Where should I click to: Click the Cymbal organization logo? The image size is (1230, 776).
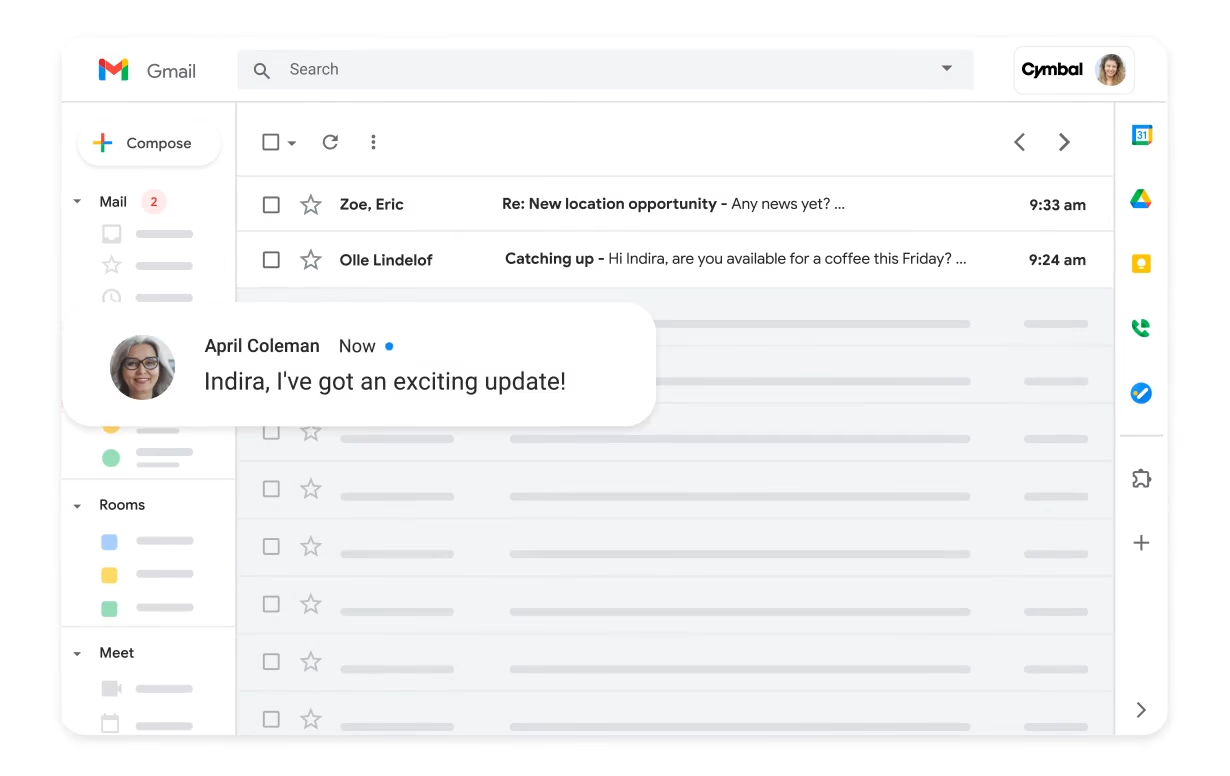coord(1052,70)
